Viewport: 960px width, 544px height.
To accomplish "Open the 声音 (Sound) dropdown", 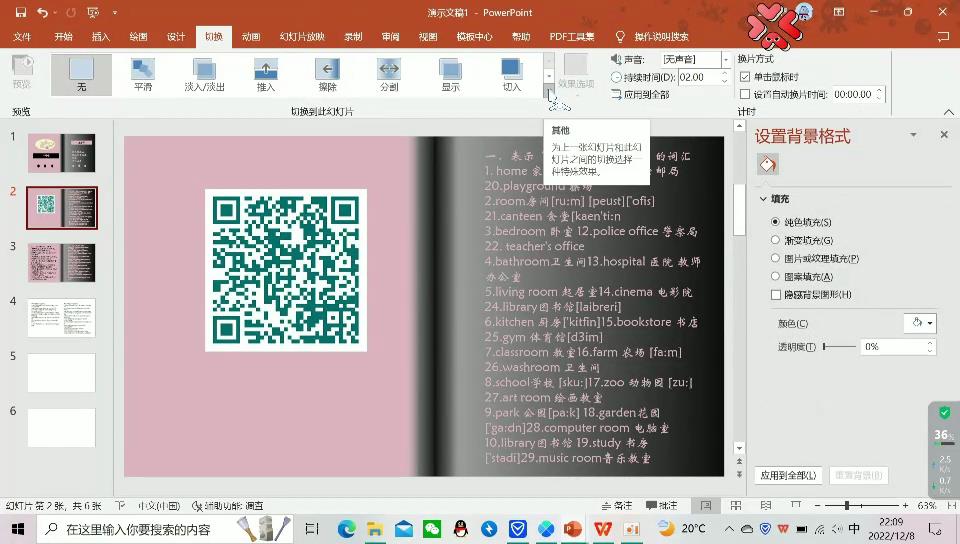I will [x=726, y=59].
